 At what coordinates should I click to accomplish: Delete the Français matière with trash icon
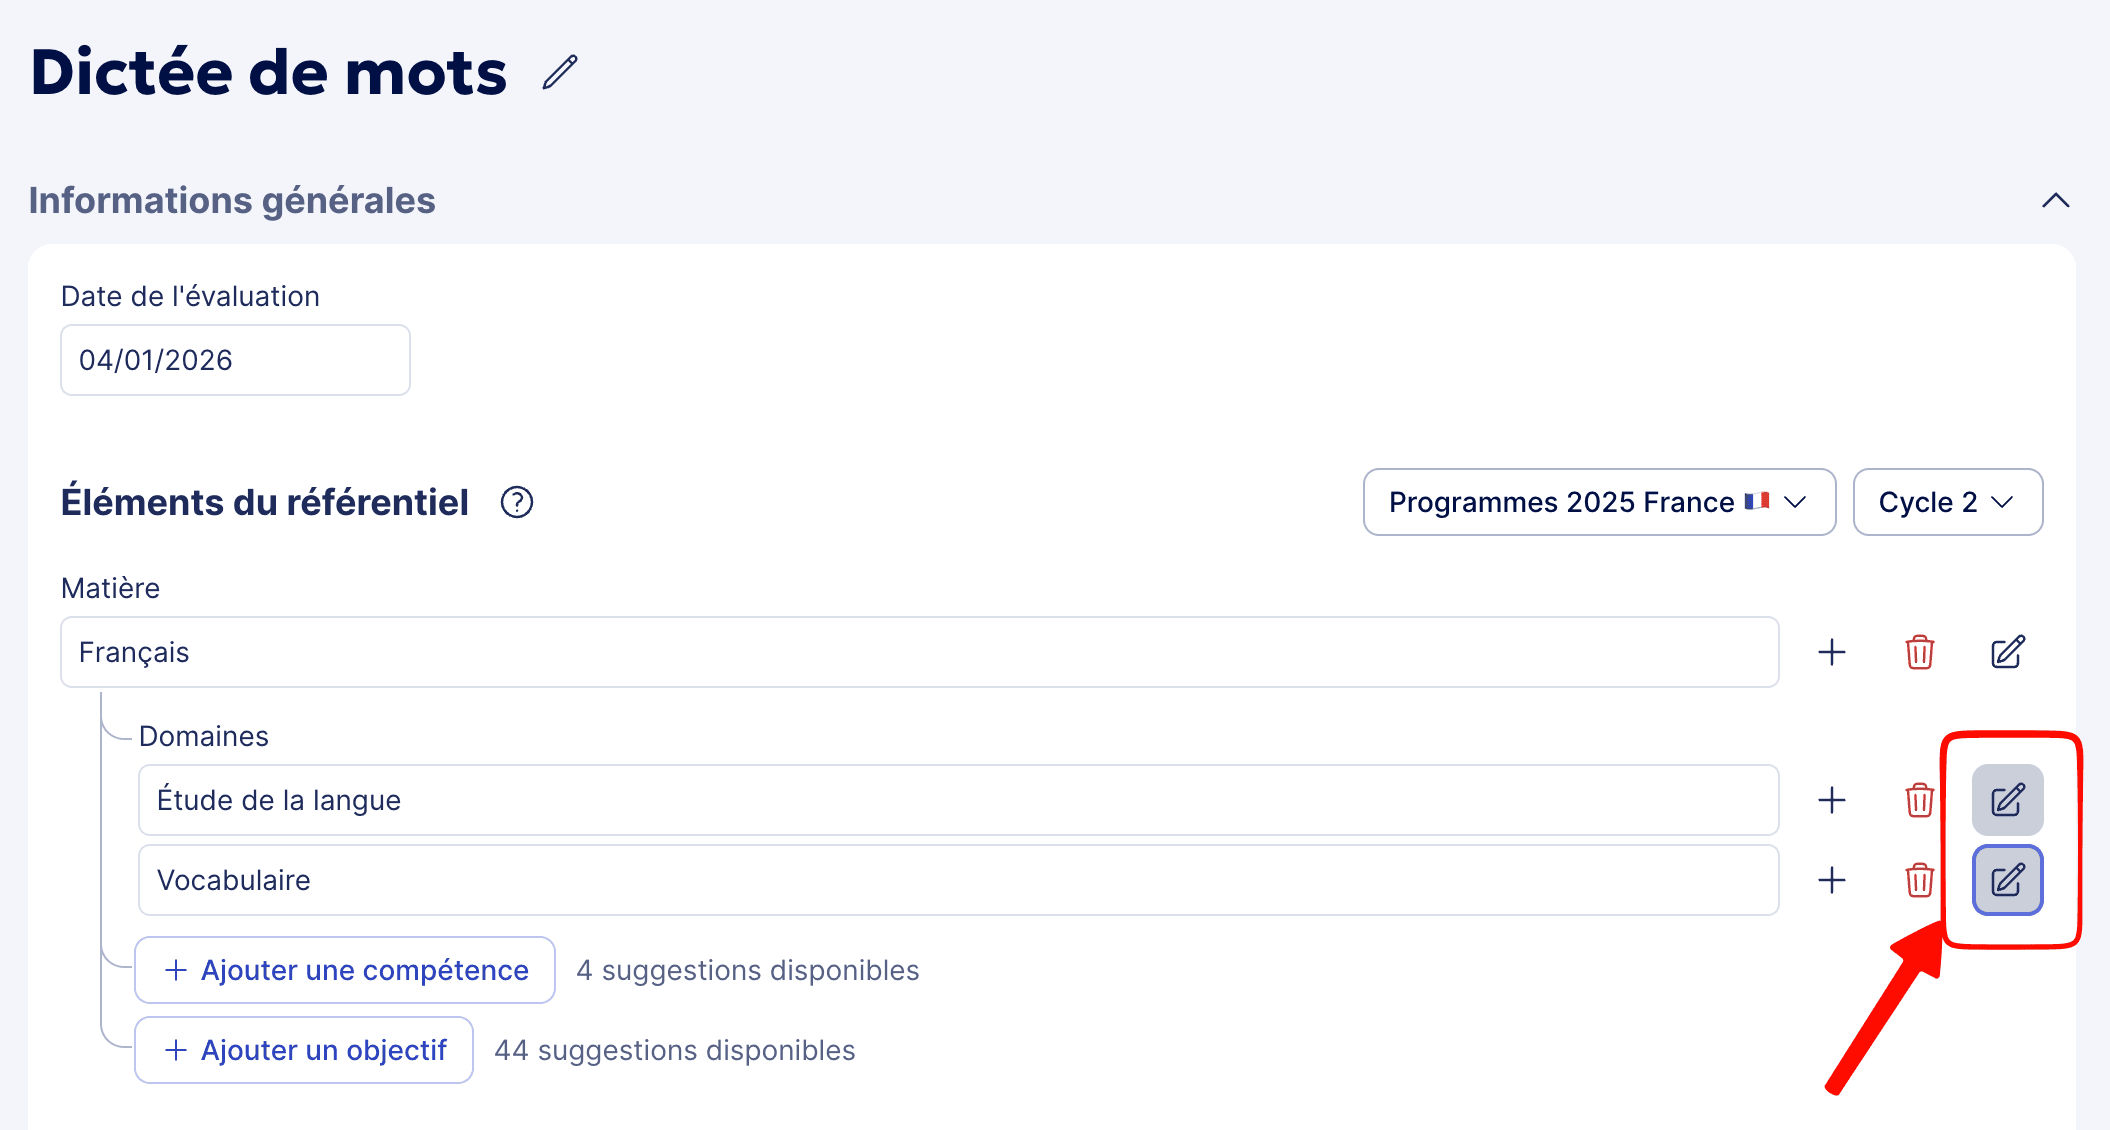[x=1919, y=652]
